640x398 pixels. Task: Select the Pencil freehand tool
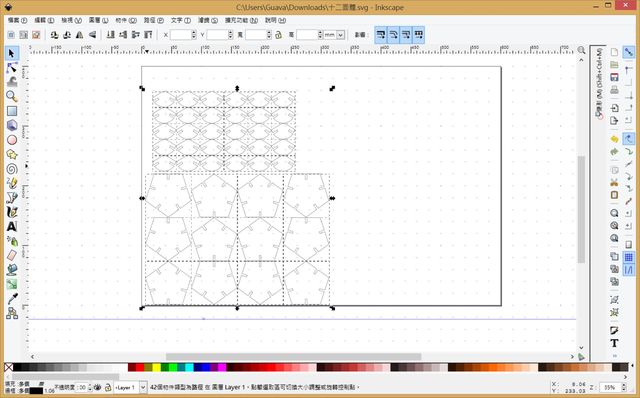coord(12,183)
